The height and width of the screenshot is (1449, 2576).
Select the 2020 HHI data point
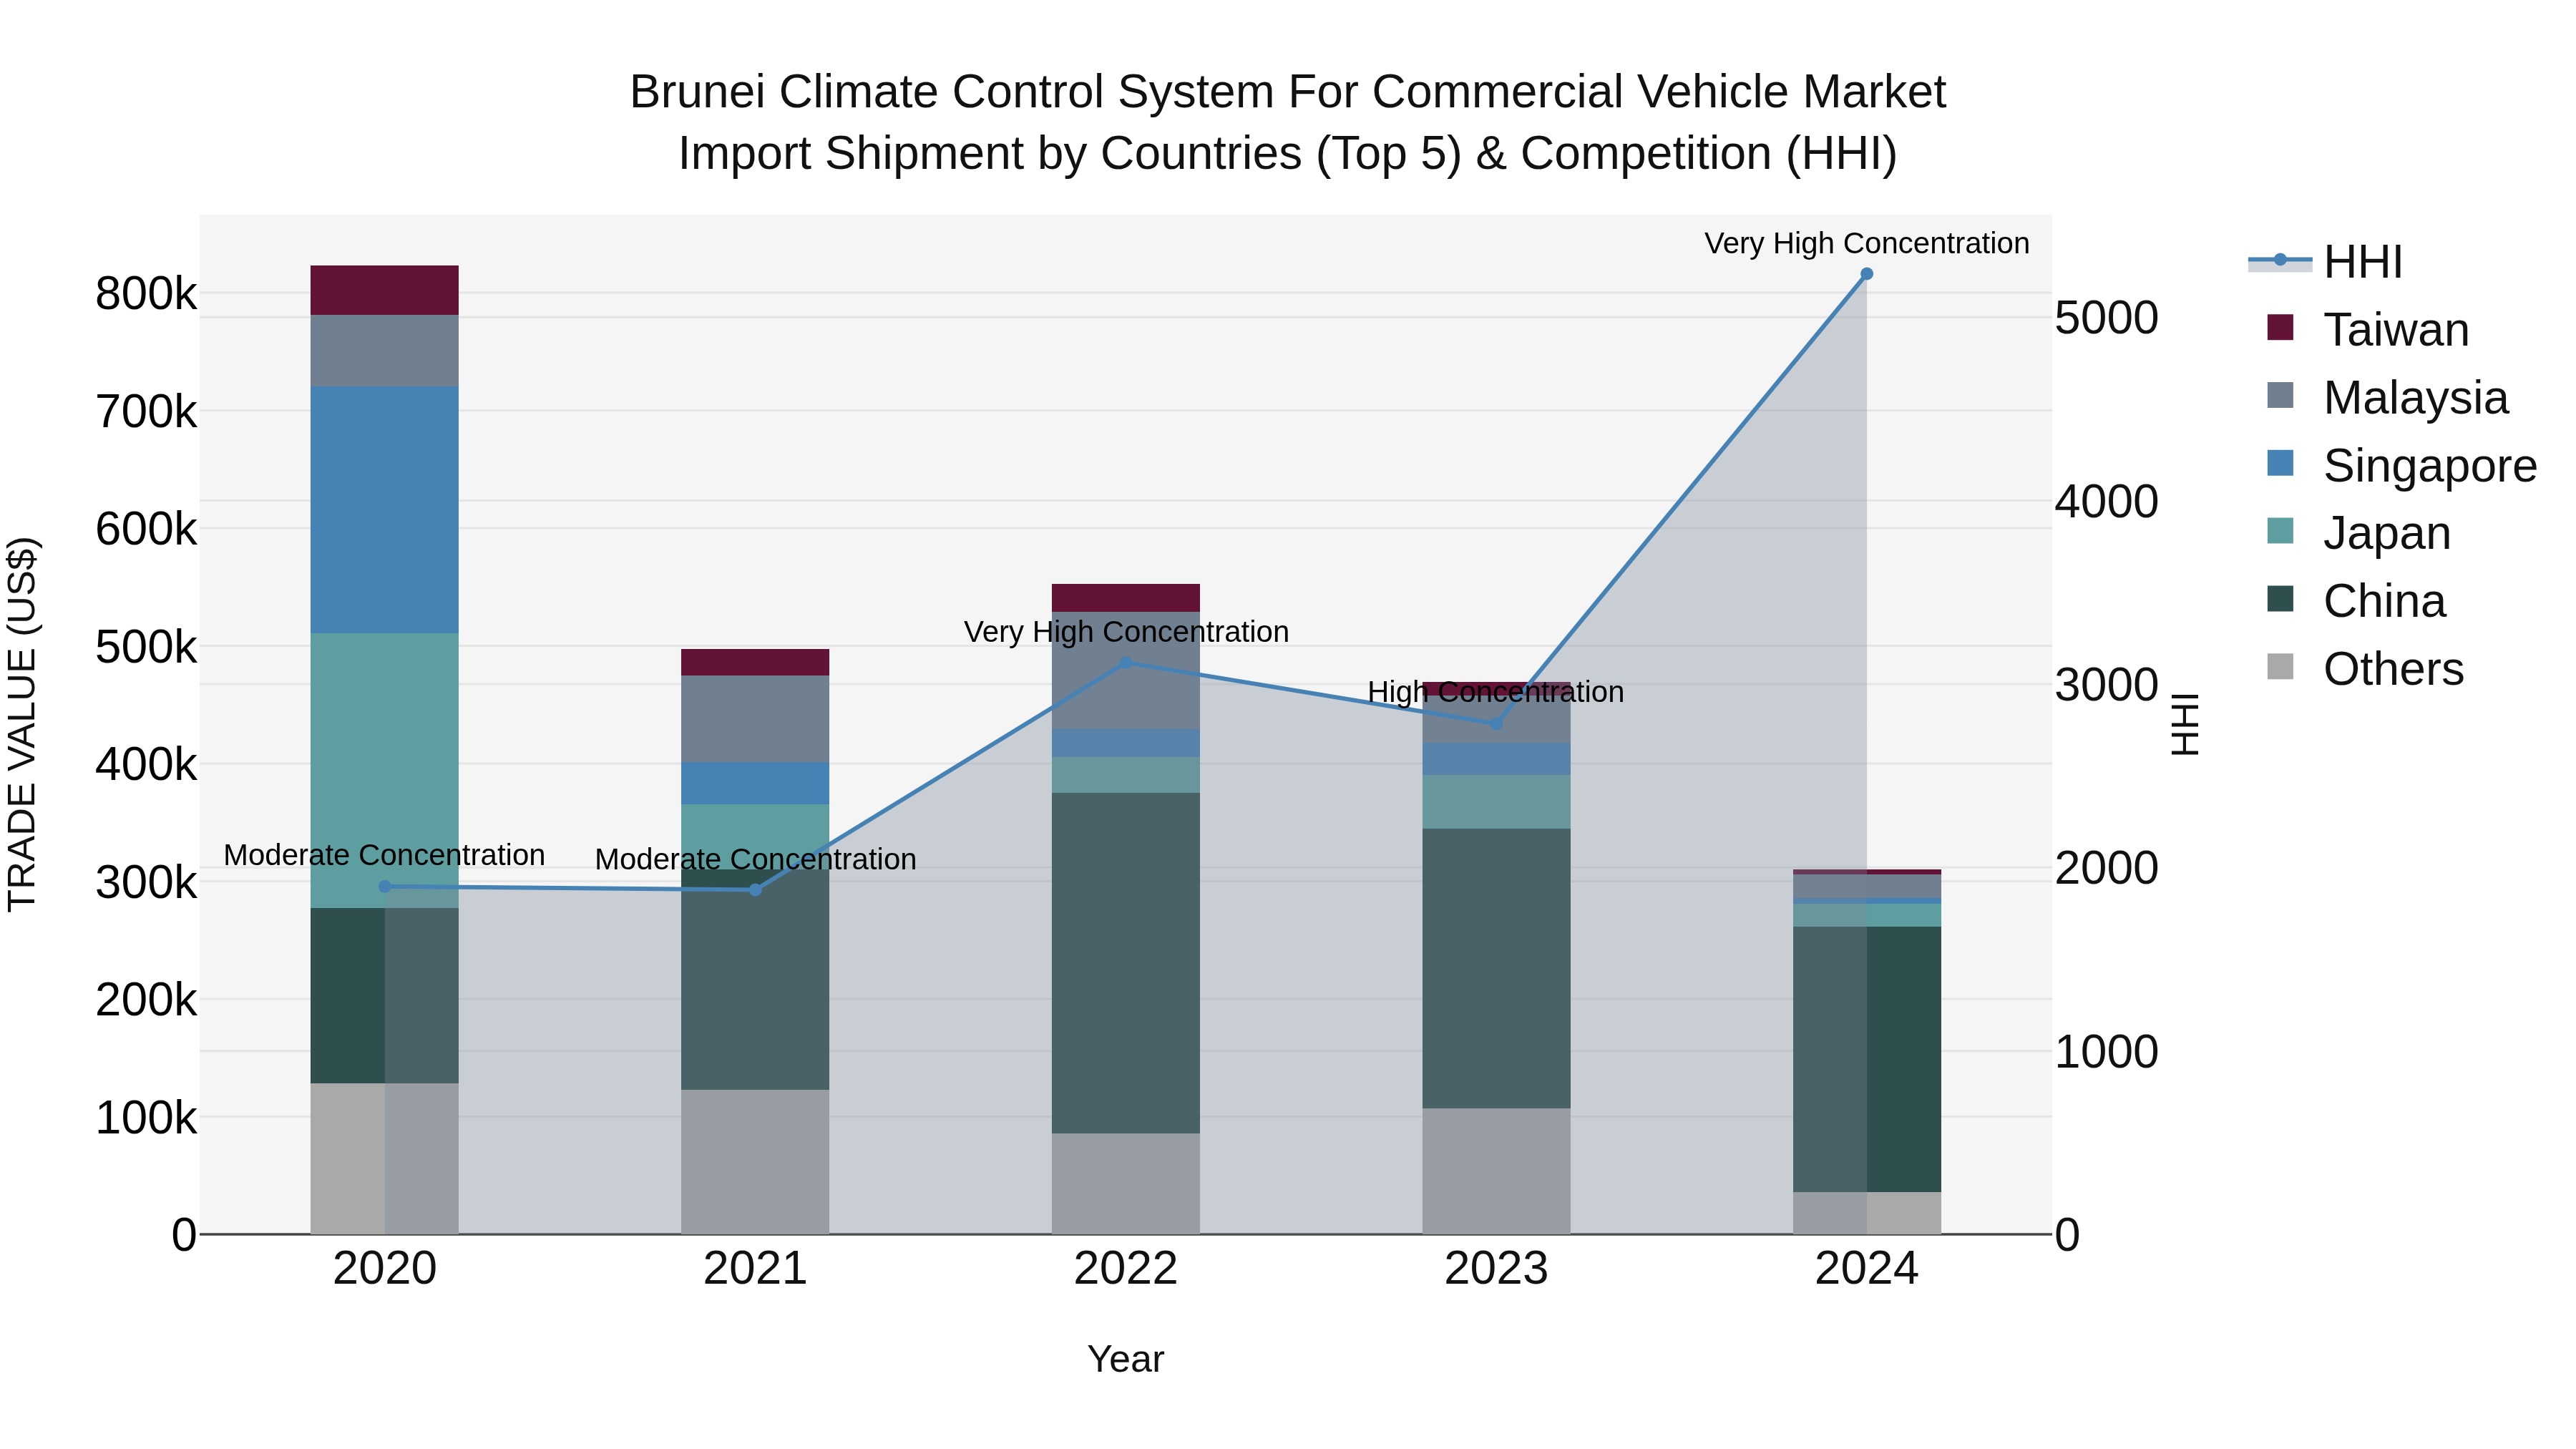(385, 886)
